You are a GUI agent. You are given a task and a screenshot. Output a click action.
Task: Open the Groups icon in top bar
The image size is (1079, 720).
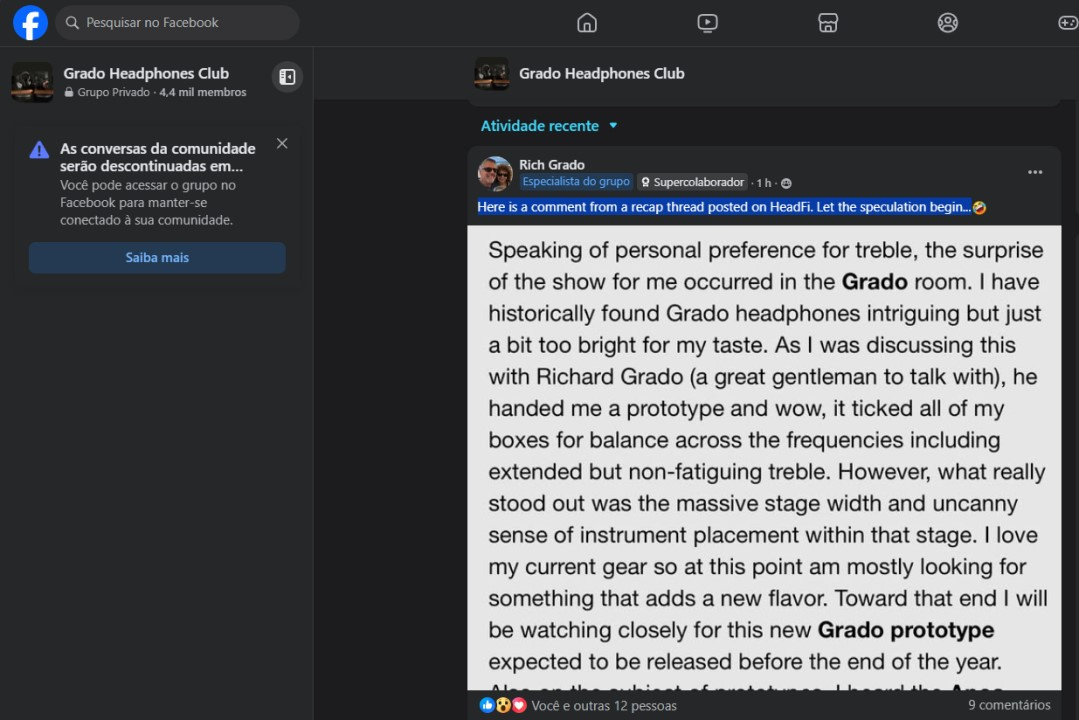[948, 23]
